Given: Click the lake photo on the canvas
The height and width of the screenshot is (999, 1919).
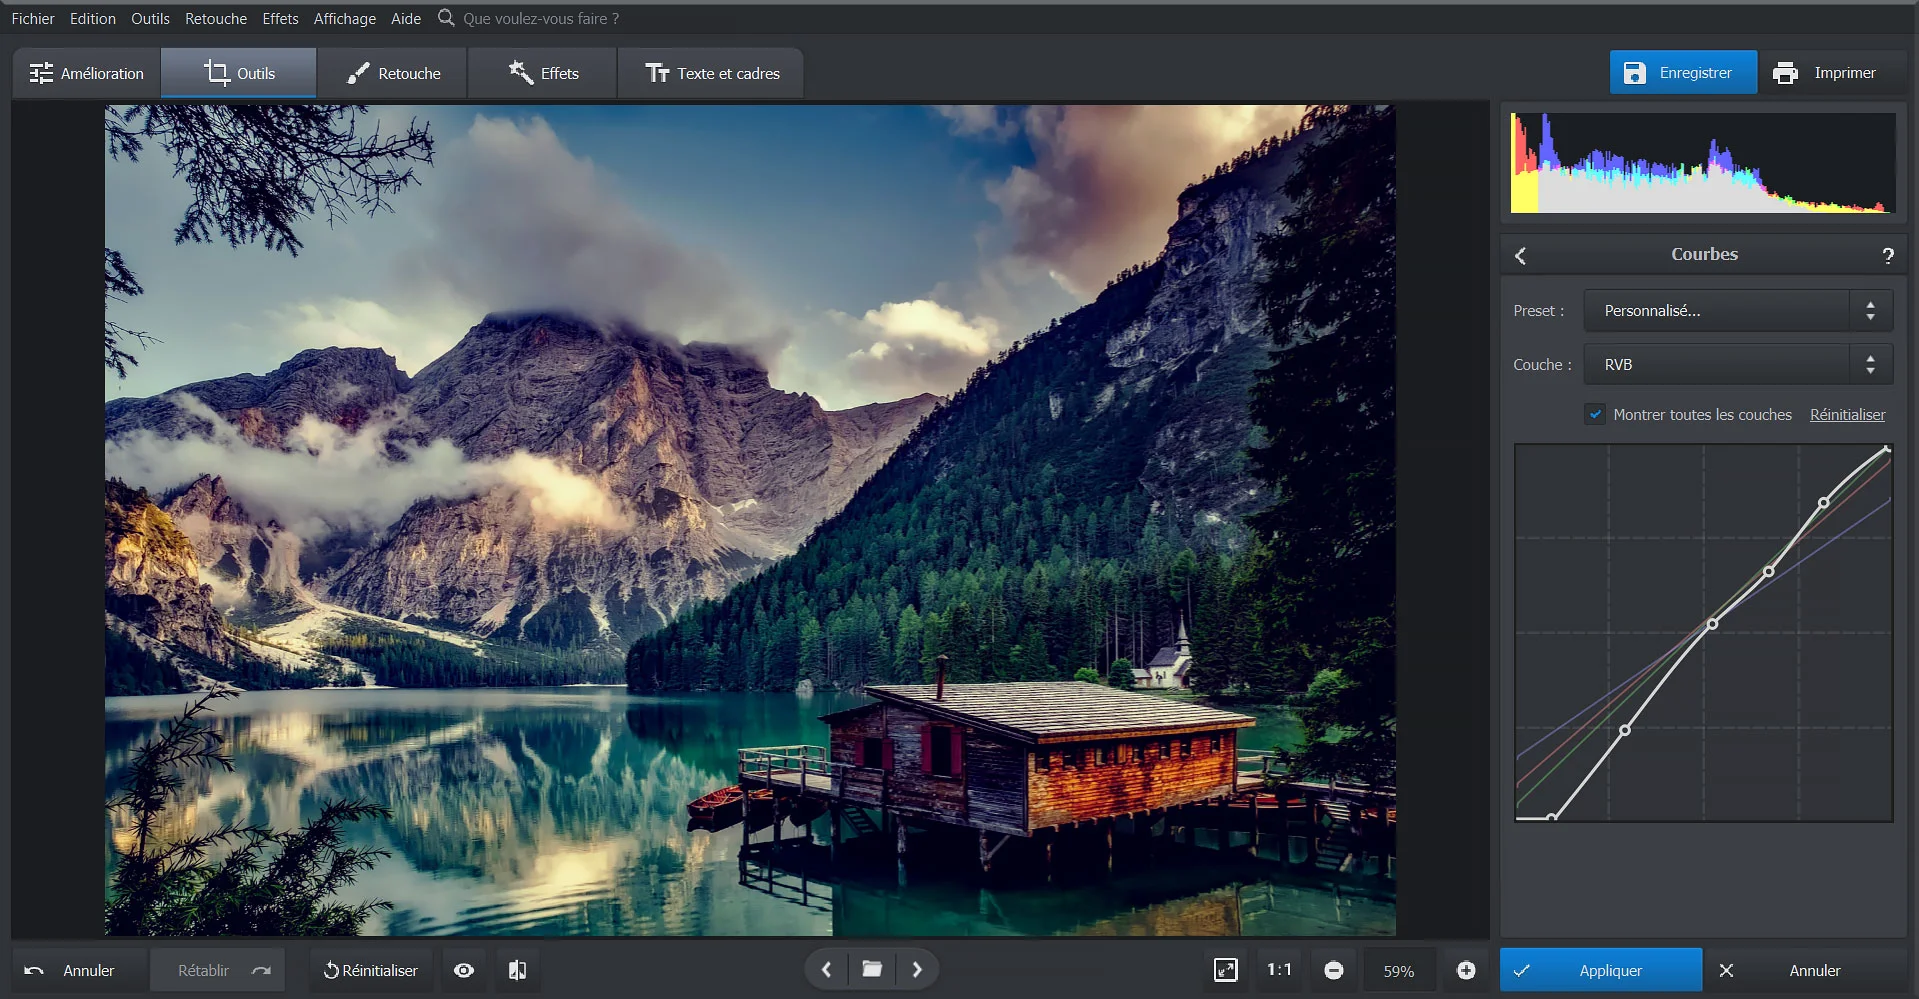Looking at the screenshot, I should point(750,520).
